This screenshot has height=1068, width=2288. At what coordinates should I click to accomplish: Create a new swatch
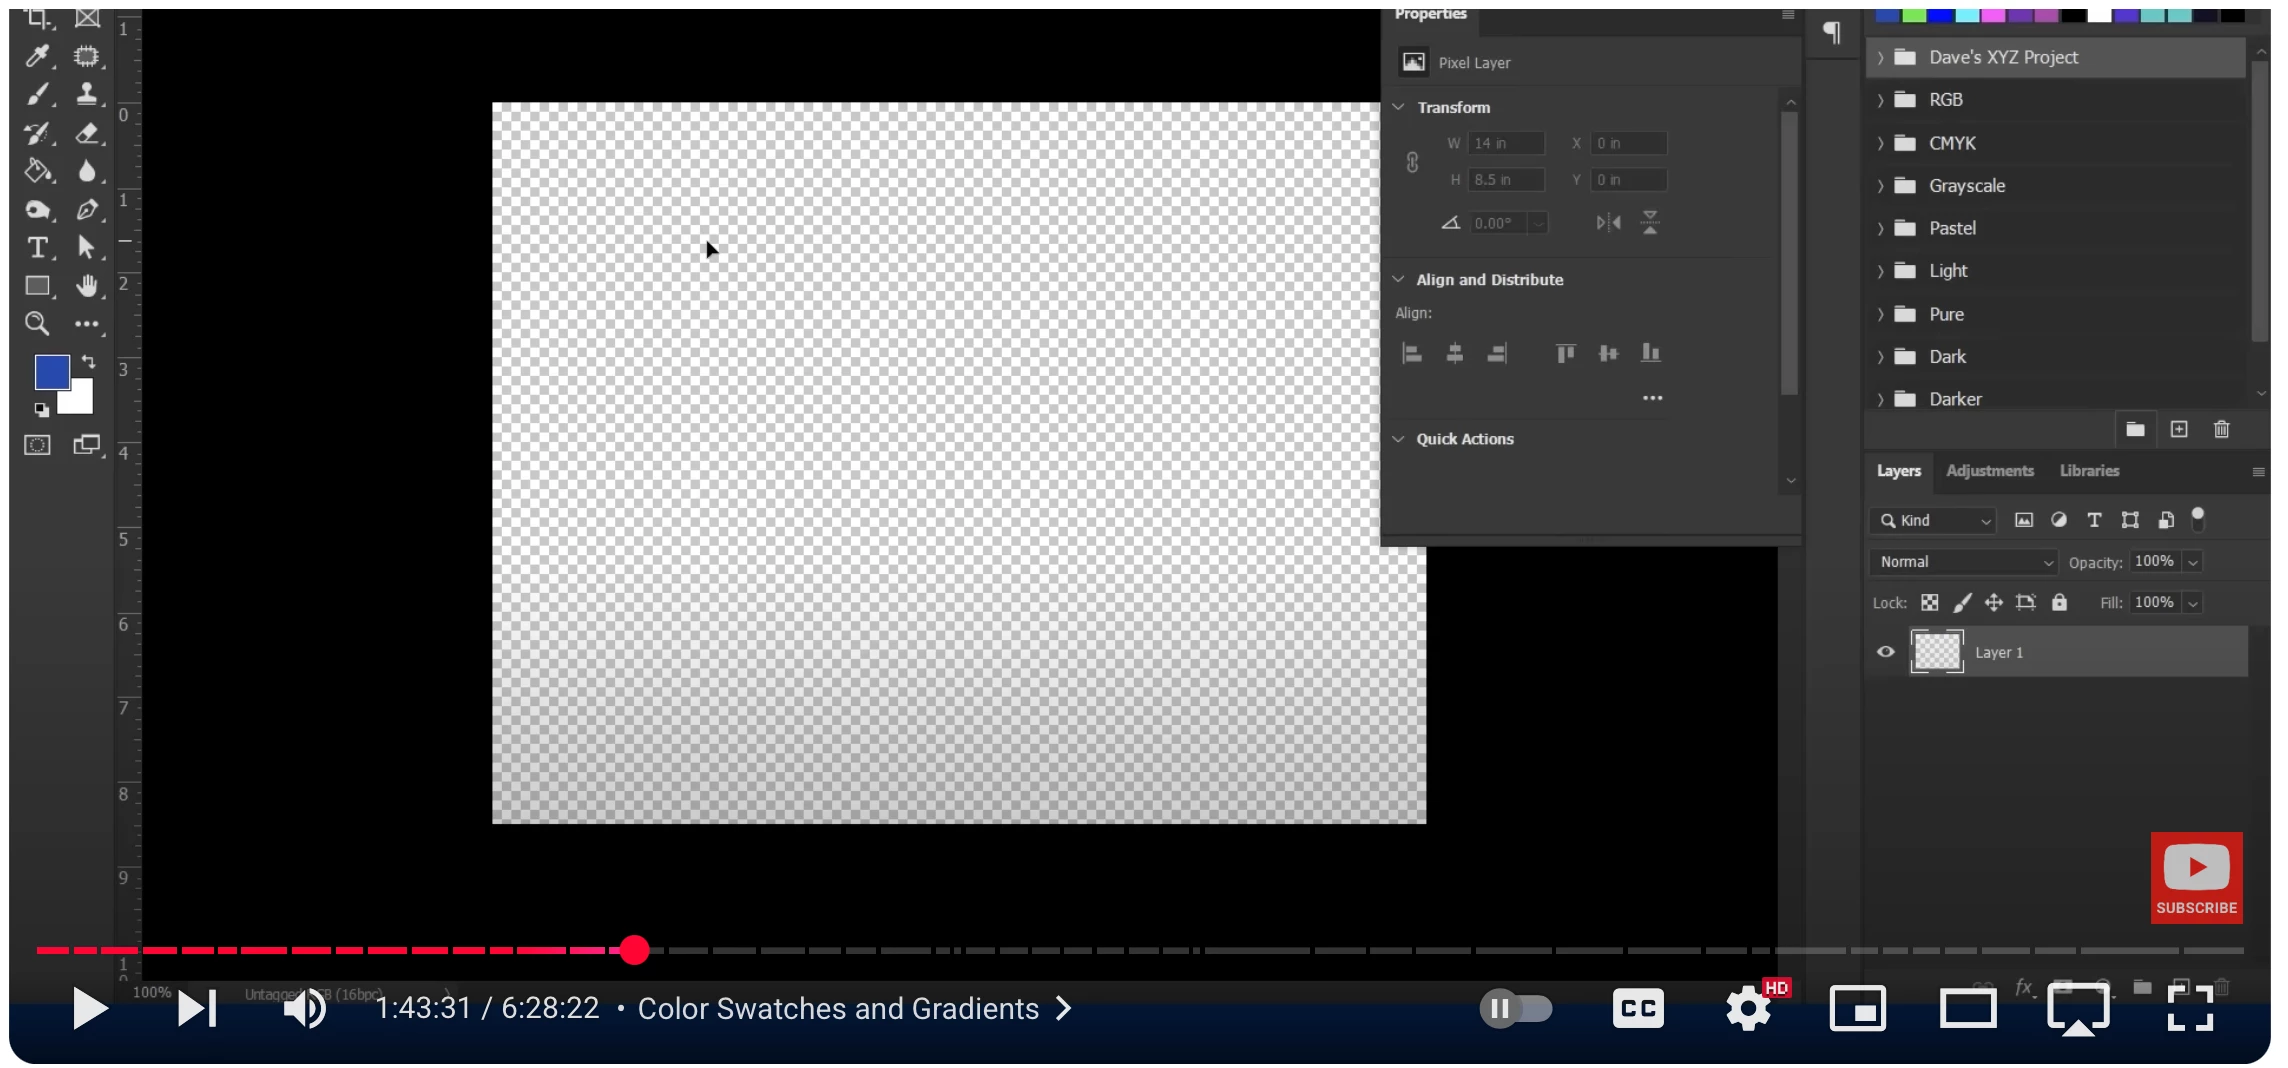2179,429
